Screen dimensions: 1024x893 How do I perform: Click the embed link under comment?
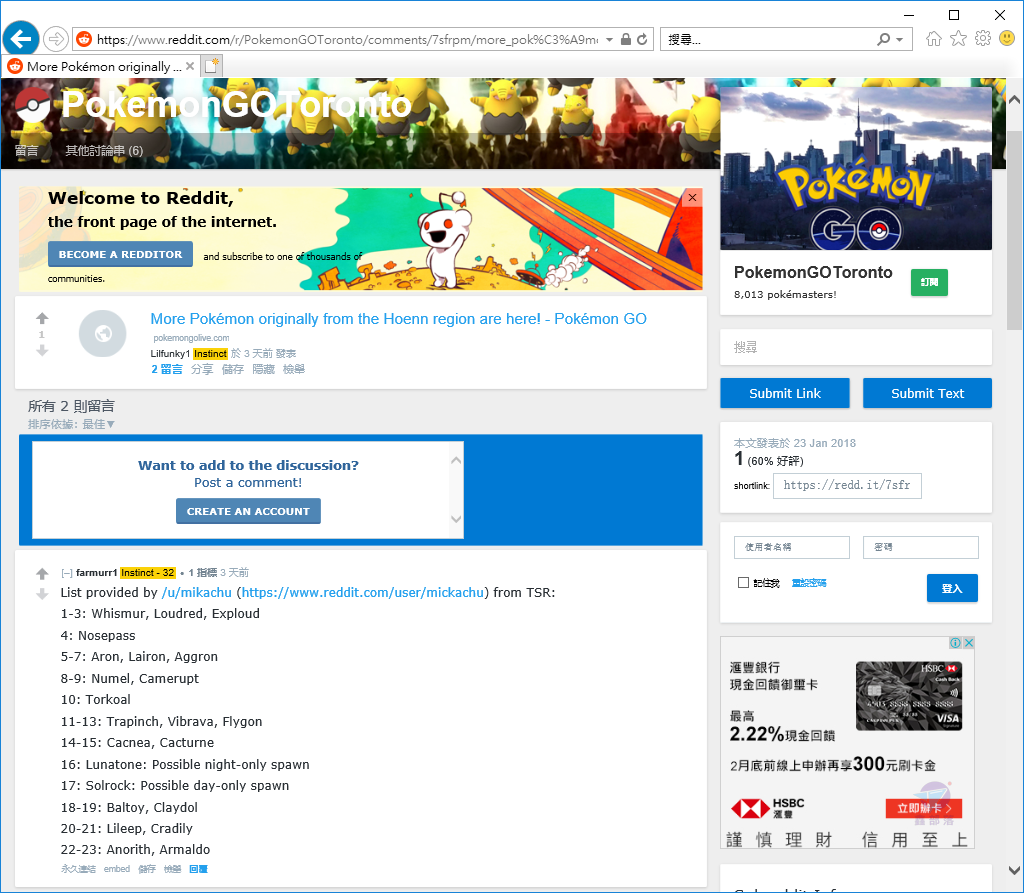pyautogui.click(x=117, y=869)
